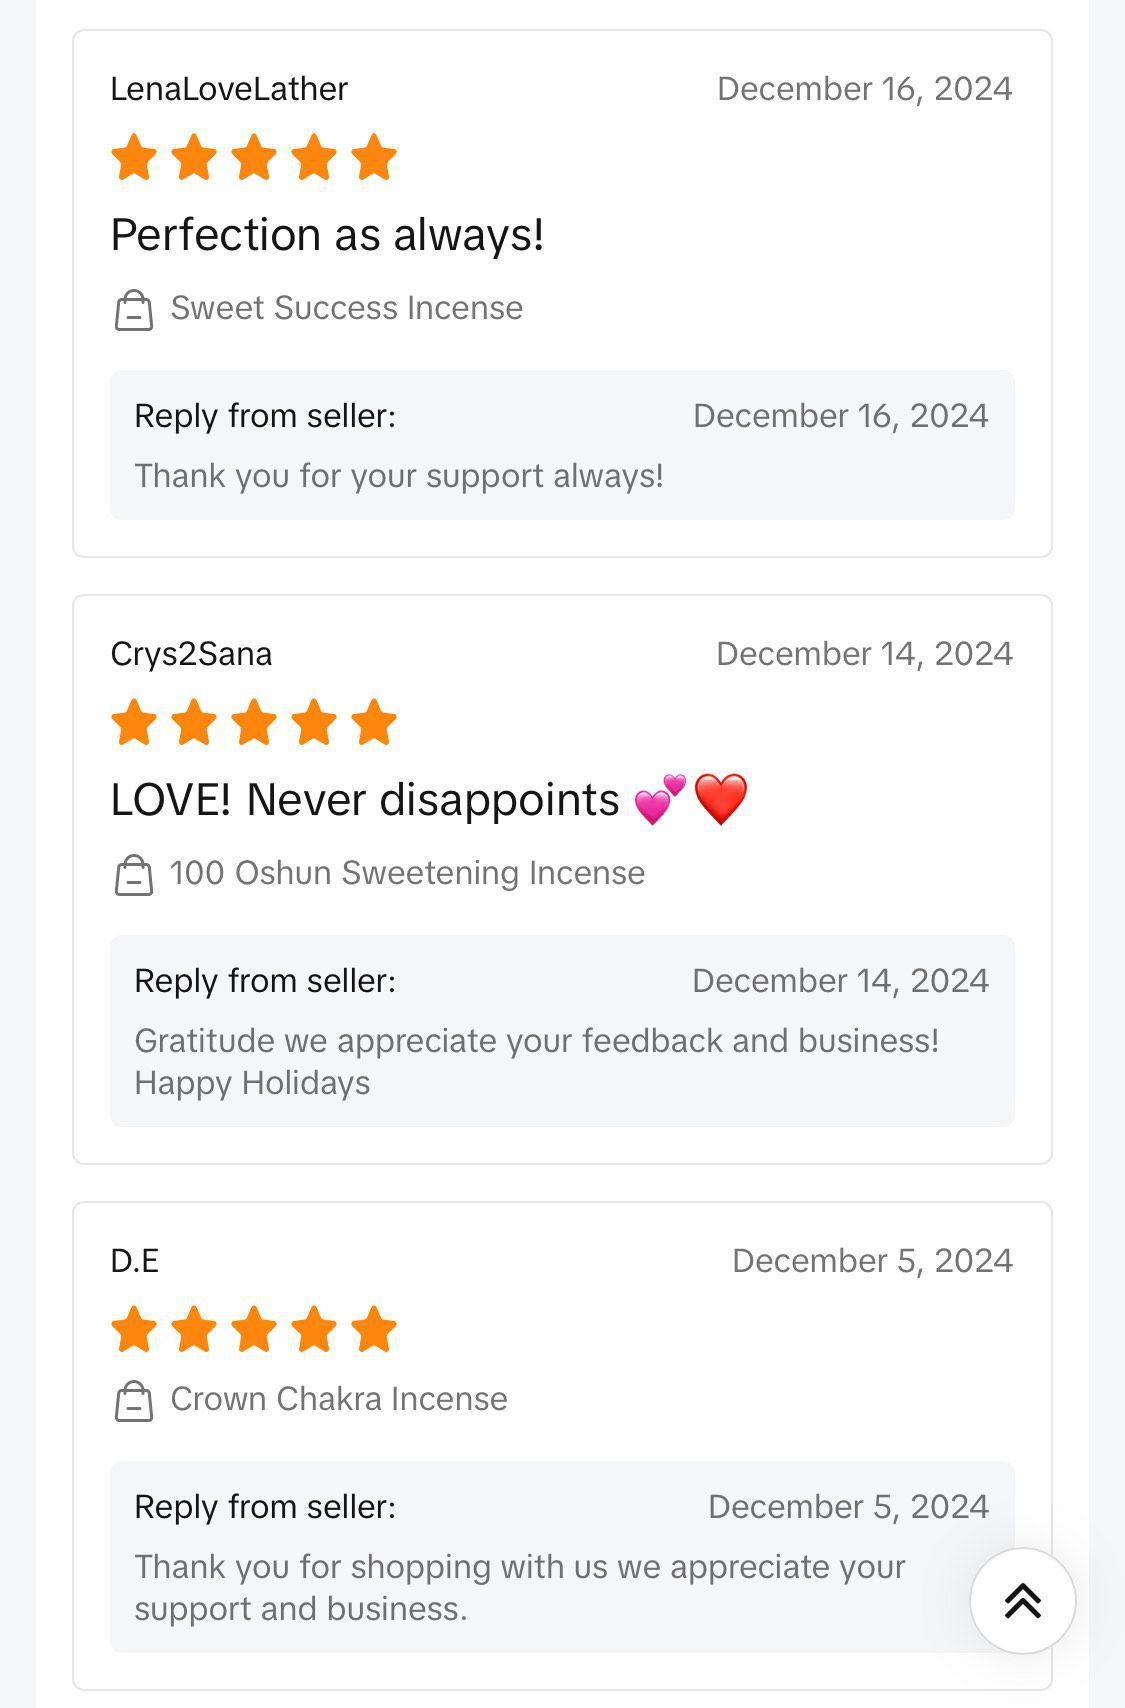This screenshot has width=1125, height=1708.
Task: Click seller reply 'Thank you for your support always!'
Action: pos(399,476)
